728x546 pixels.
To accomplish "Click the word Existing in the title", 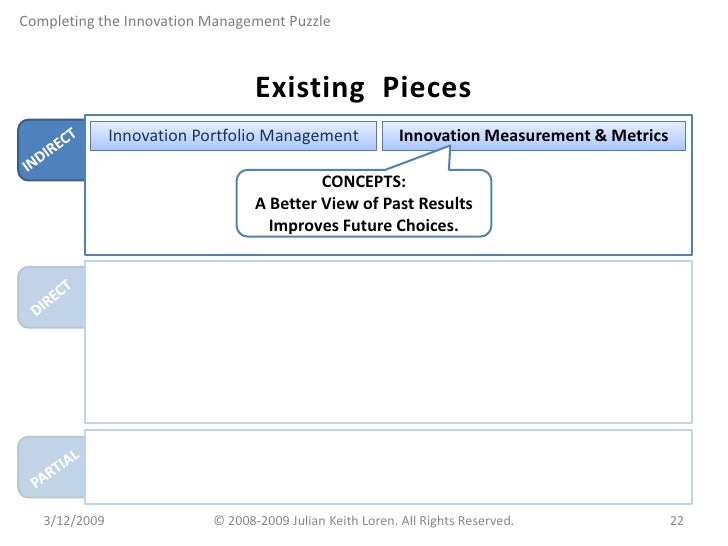I will (310, 87).
